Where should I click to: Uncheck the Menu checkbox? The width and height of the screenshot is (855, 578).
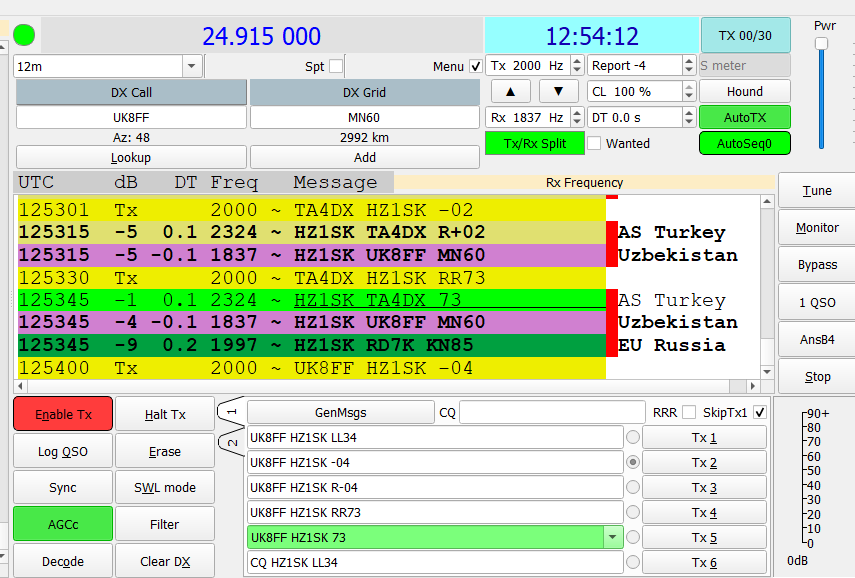tap(475, 66)
